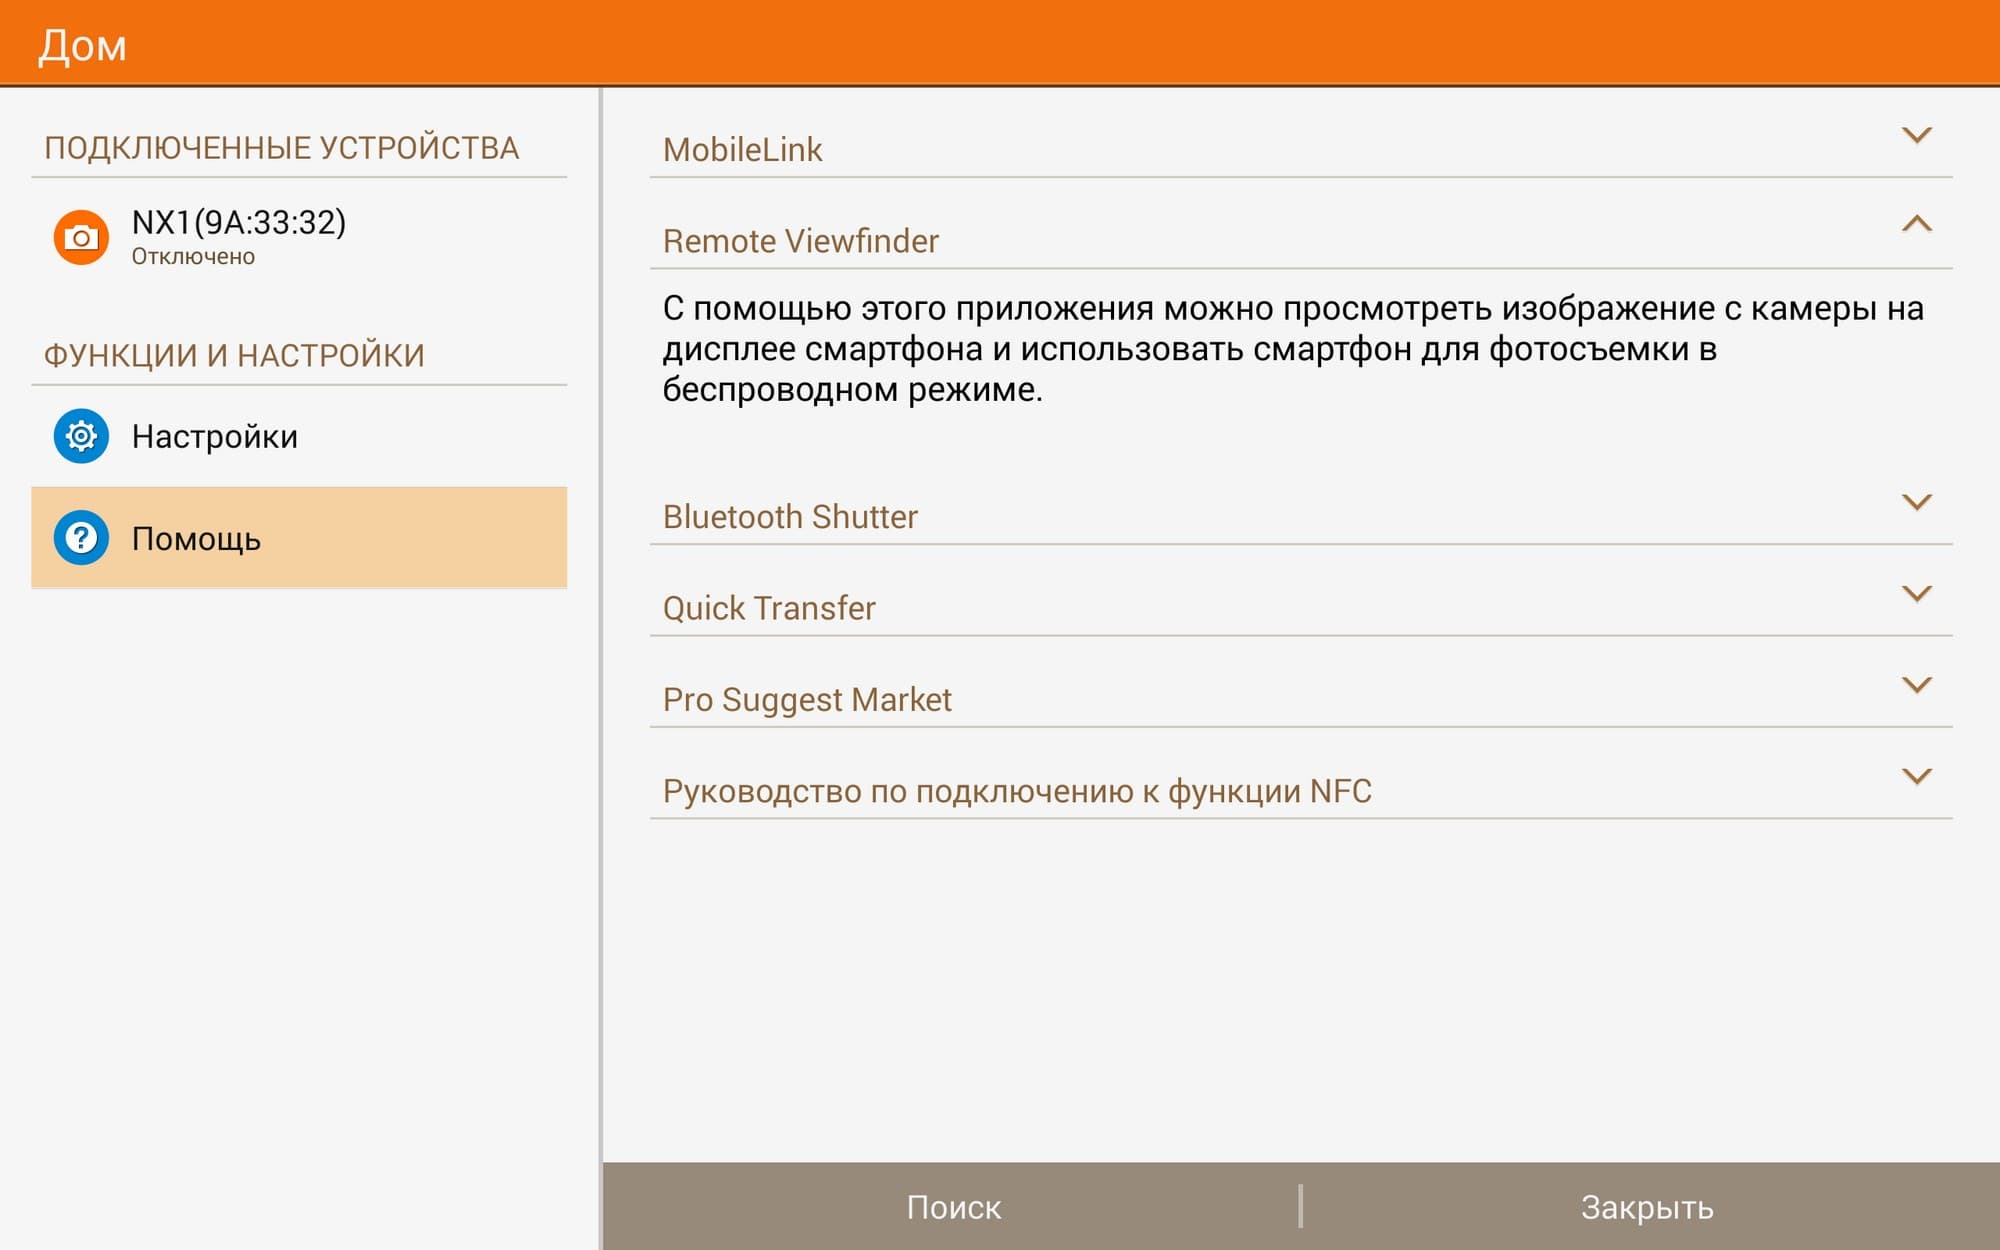Collapse Remote Viewfinder with up chevron
Image resolution: width=2000 pixels, height=1250 pixels.
(x=1915, y=225)
